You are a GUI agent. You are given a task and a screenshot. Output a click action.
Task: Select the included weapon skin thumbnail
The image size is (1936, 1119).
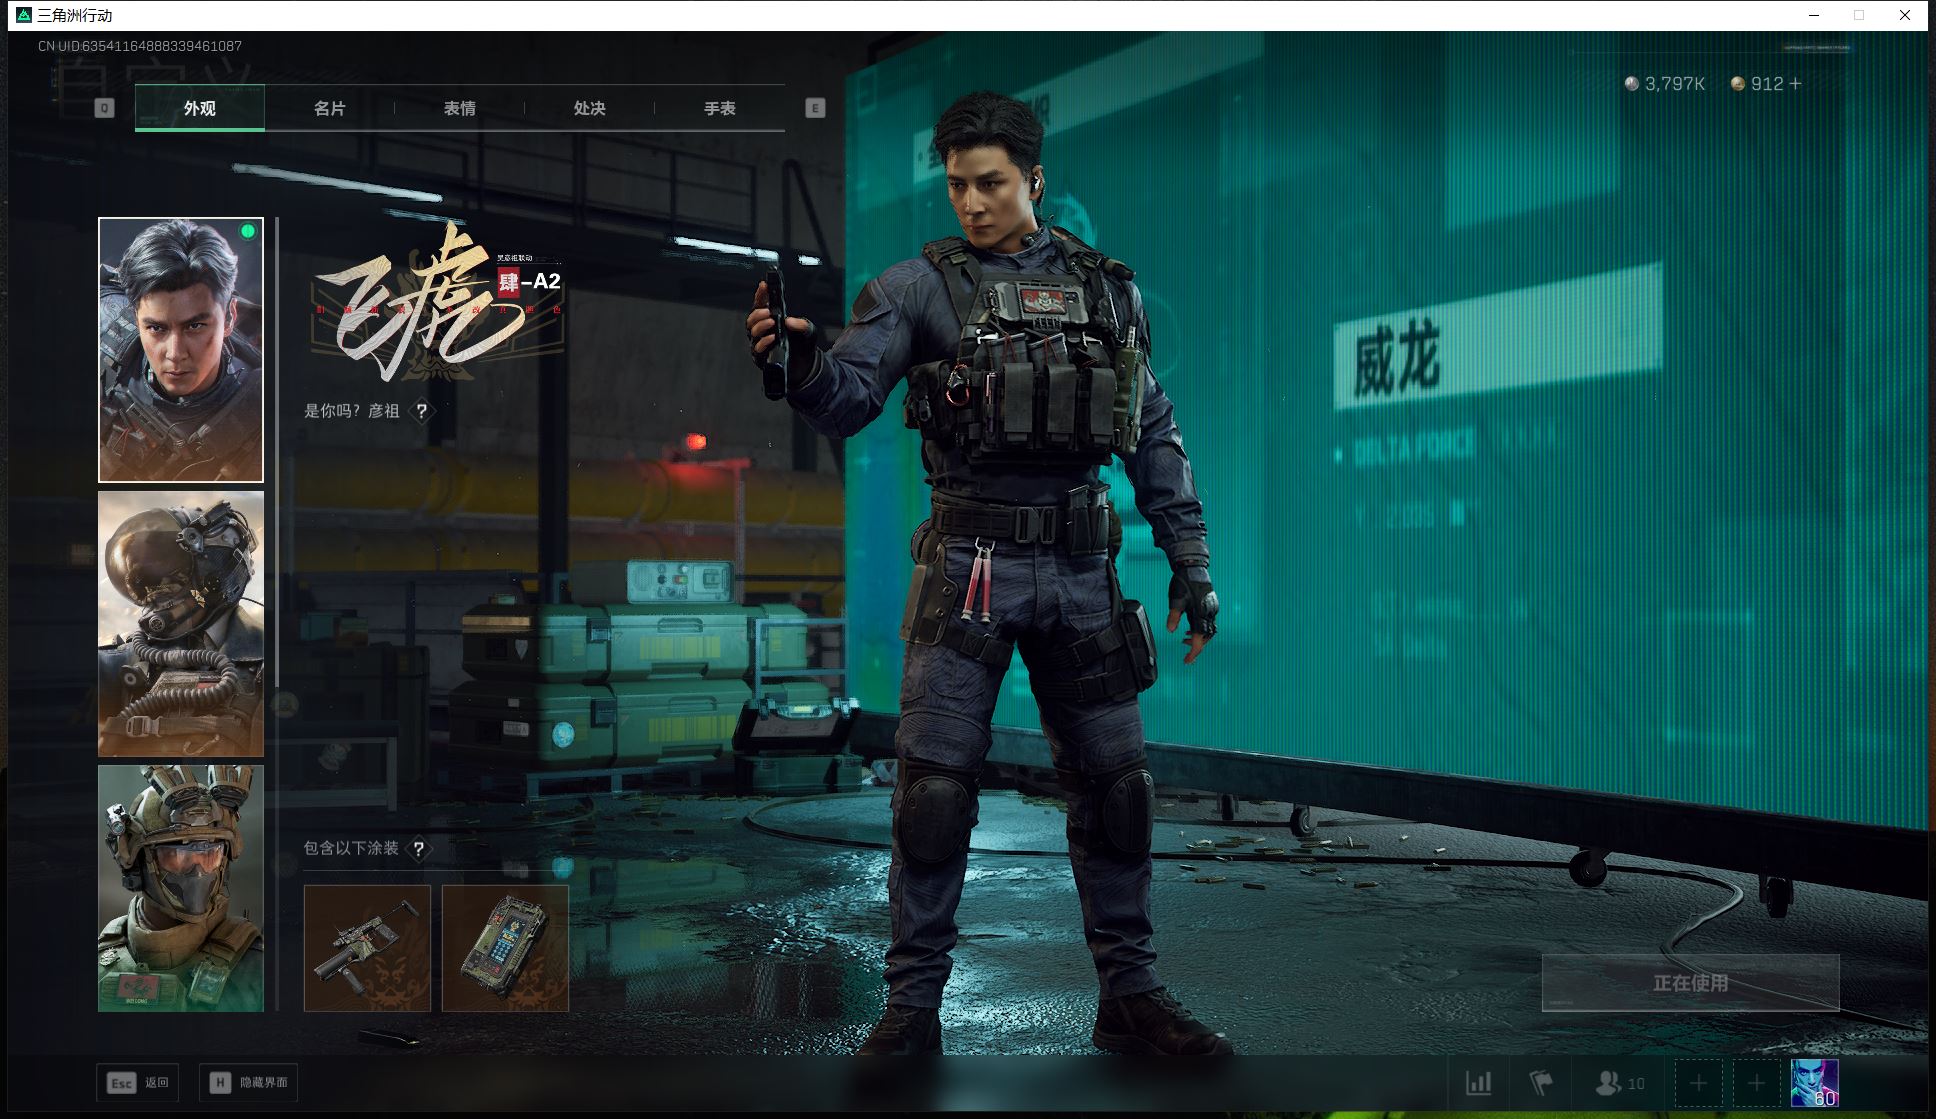[367, 948]
